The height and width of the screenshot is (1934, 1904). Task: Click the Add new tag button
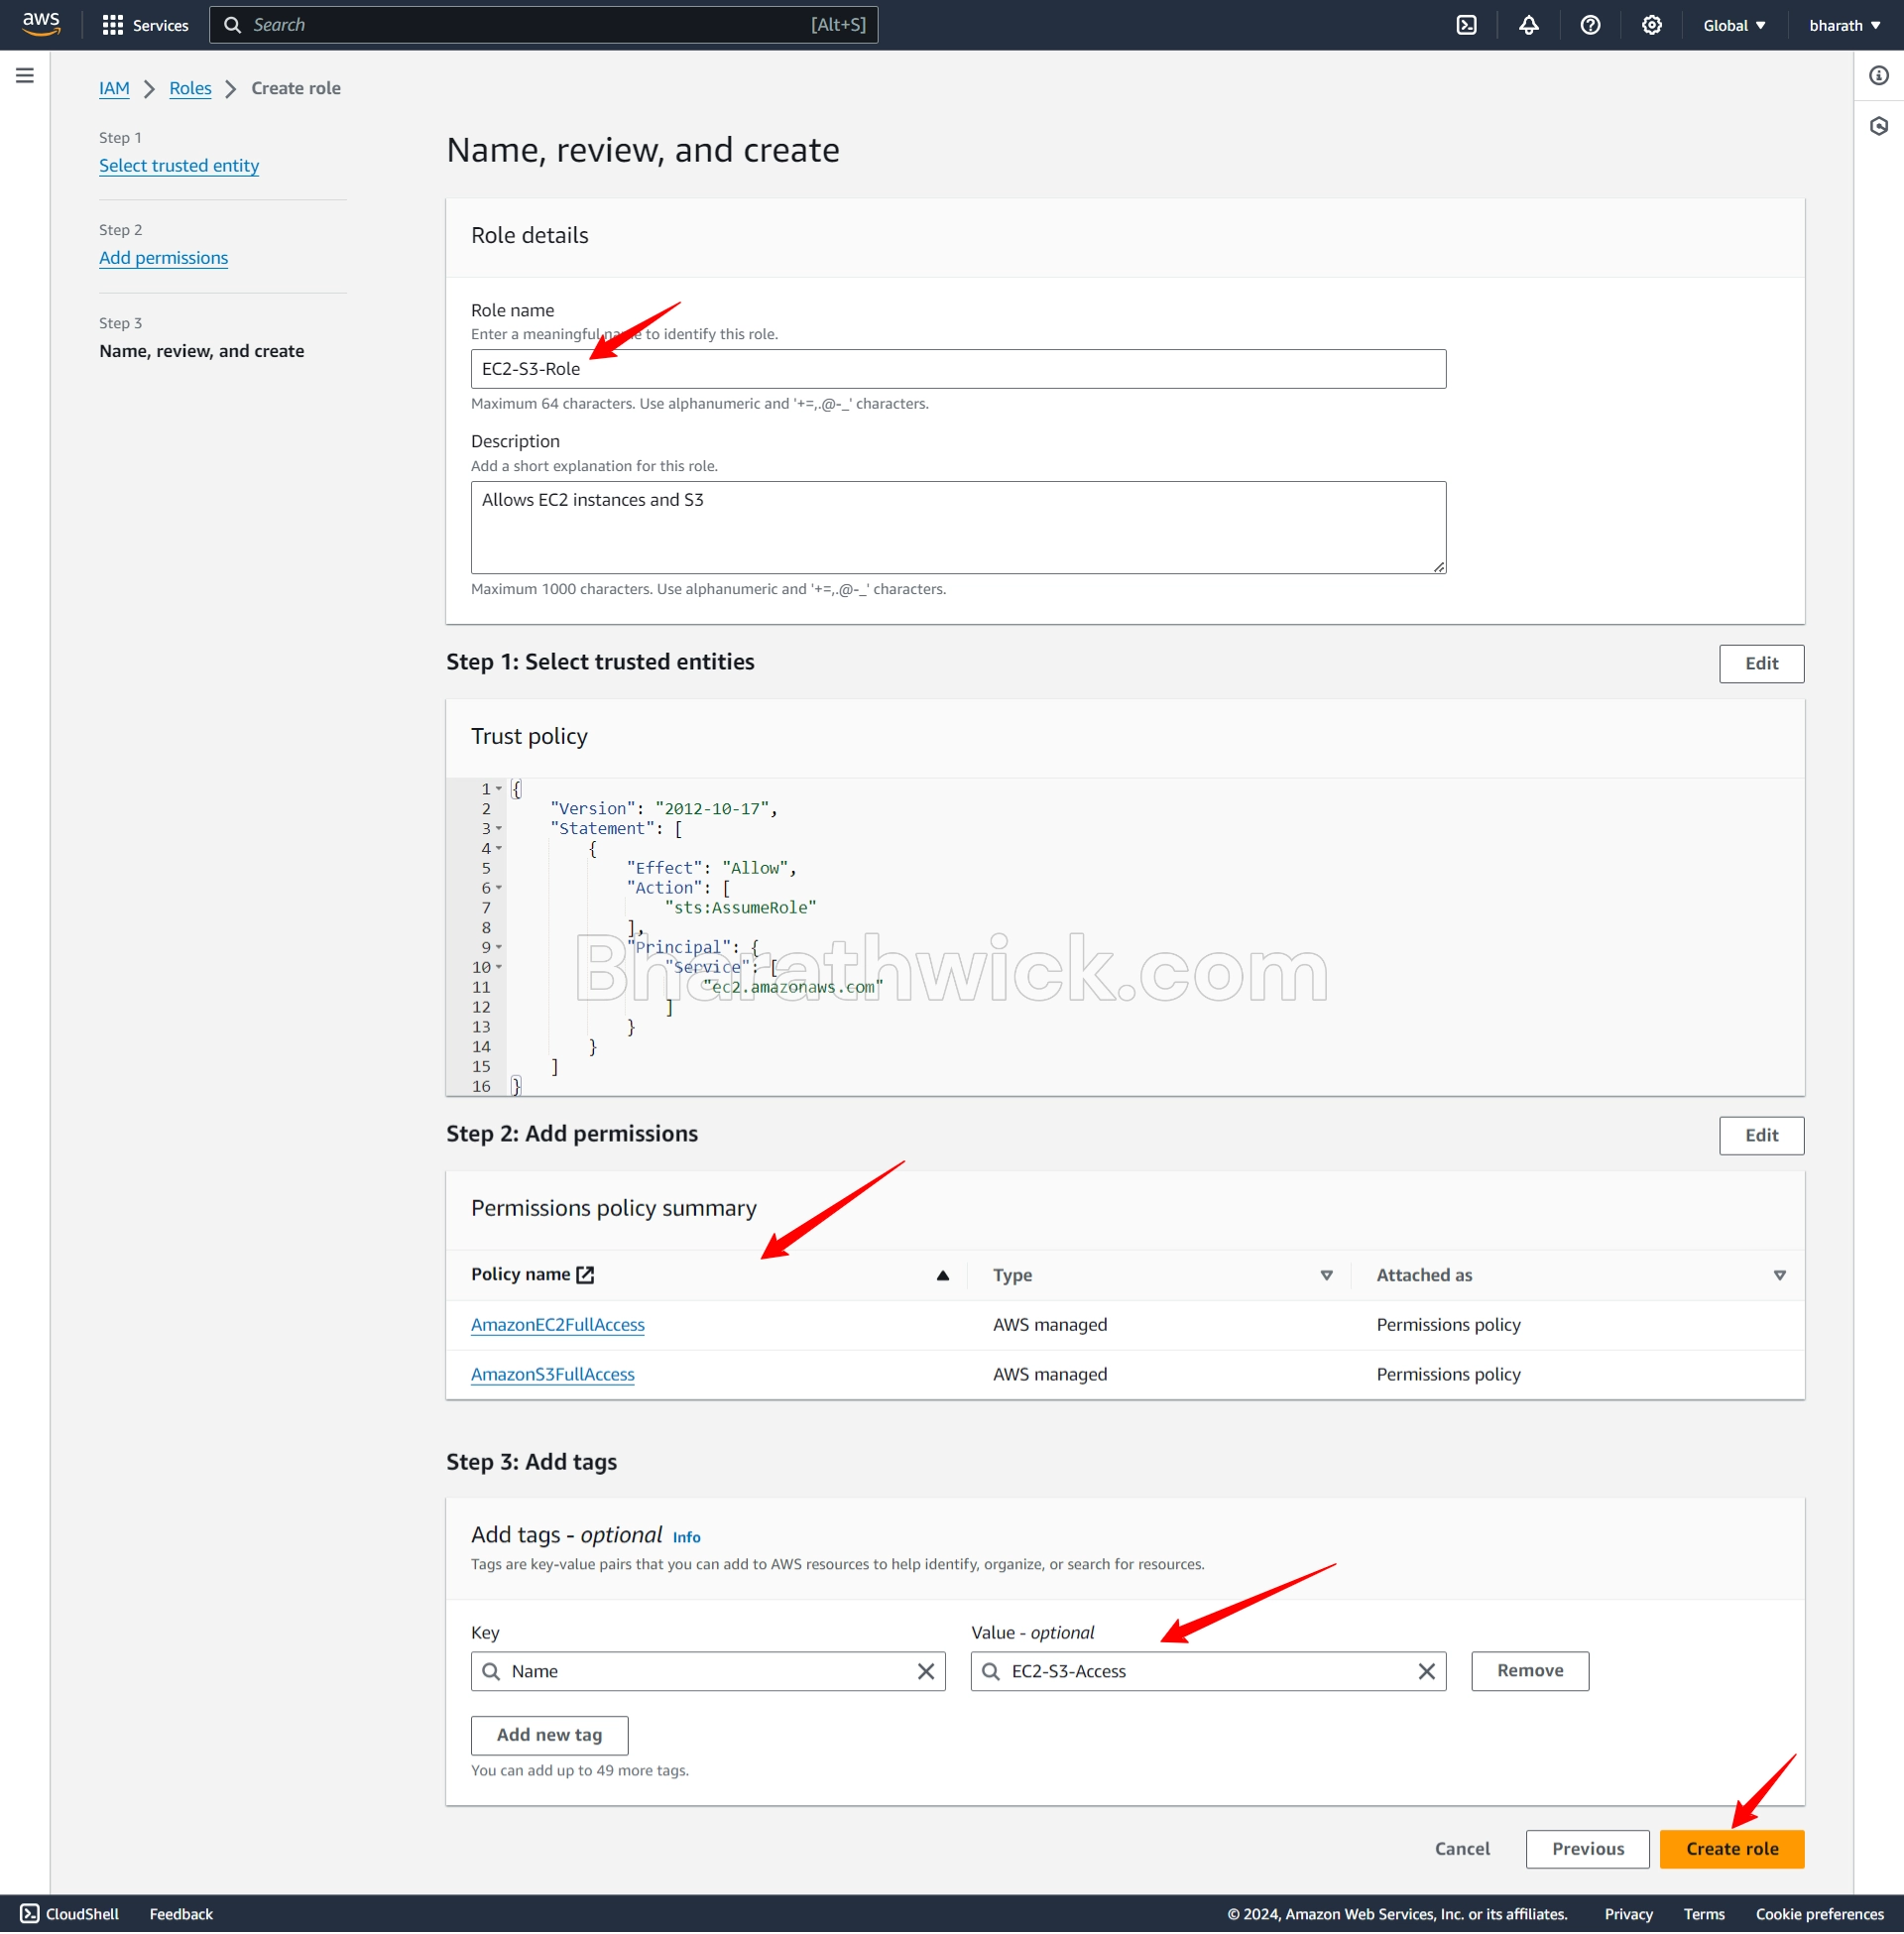click(547, 1734)
